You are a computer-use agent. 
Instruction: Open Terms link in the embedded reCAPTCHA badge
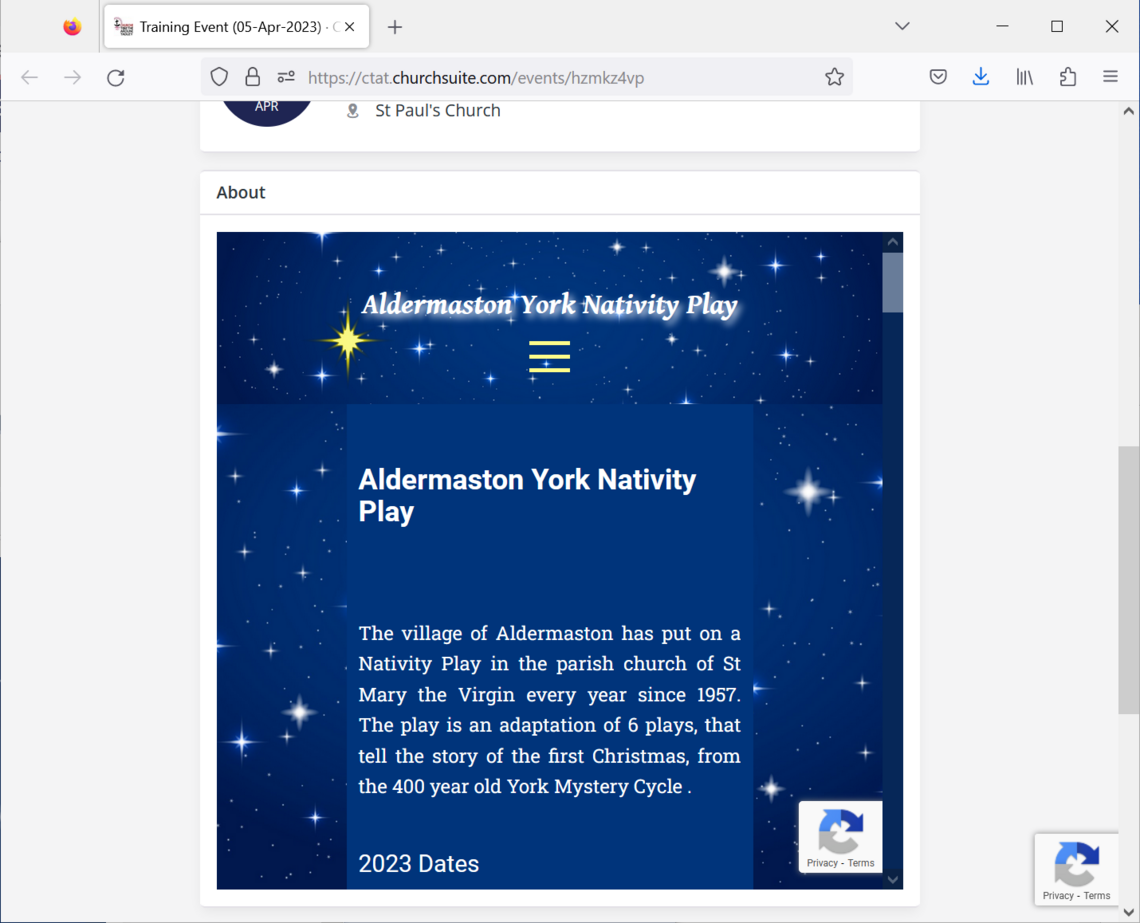(861, 863)
